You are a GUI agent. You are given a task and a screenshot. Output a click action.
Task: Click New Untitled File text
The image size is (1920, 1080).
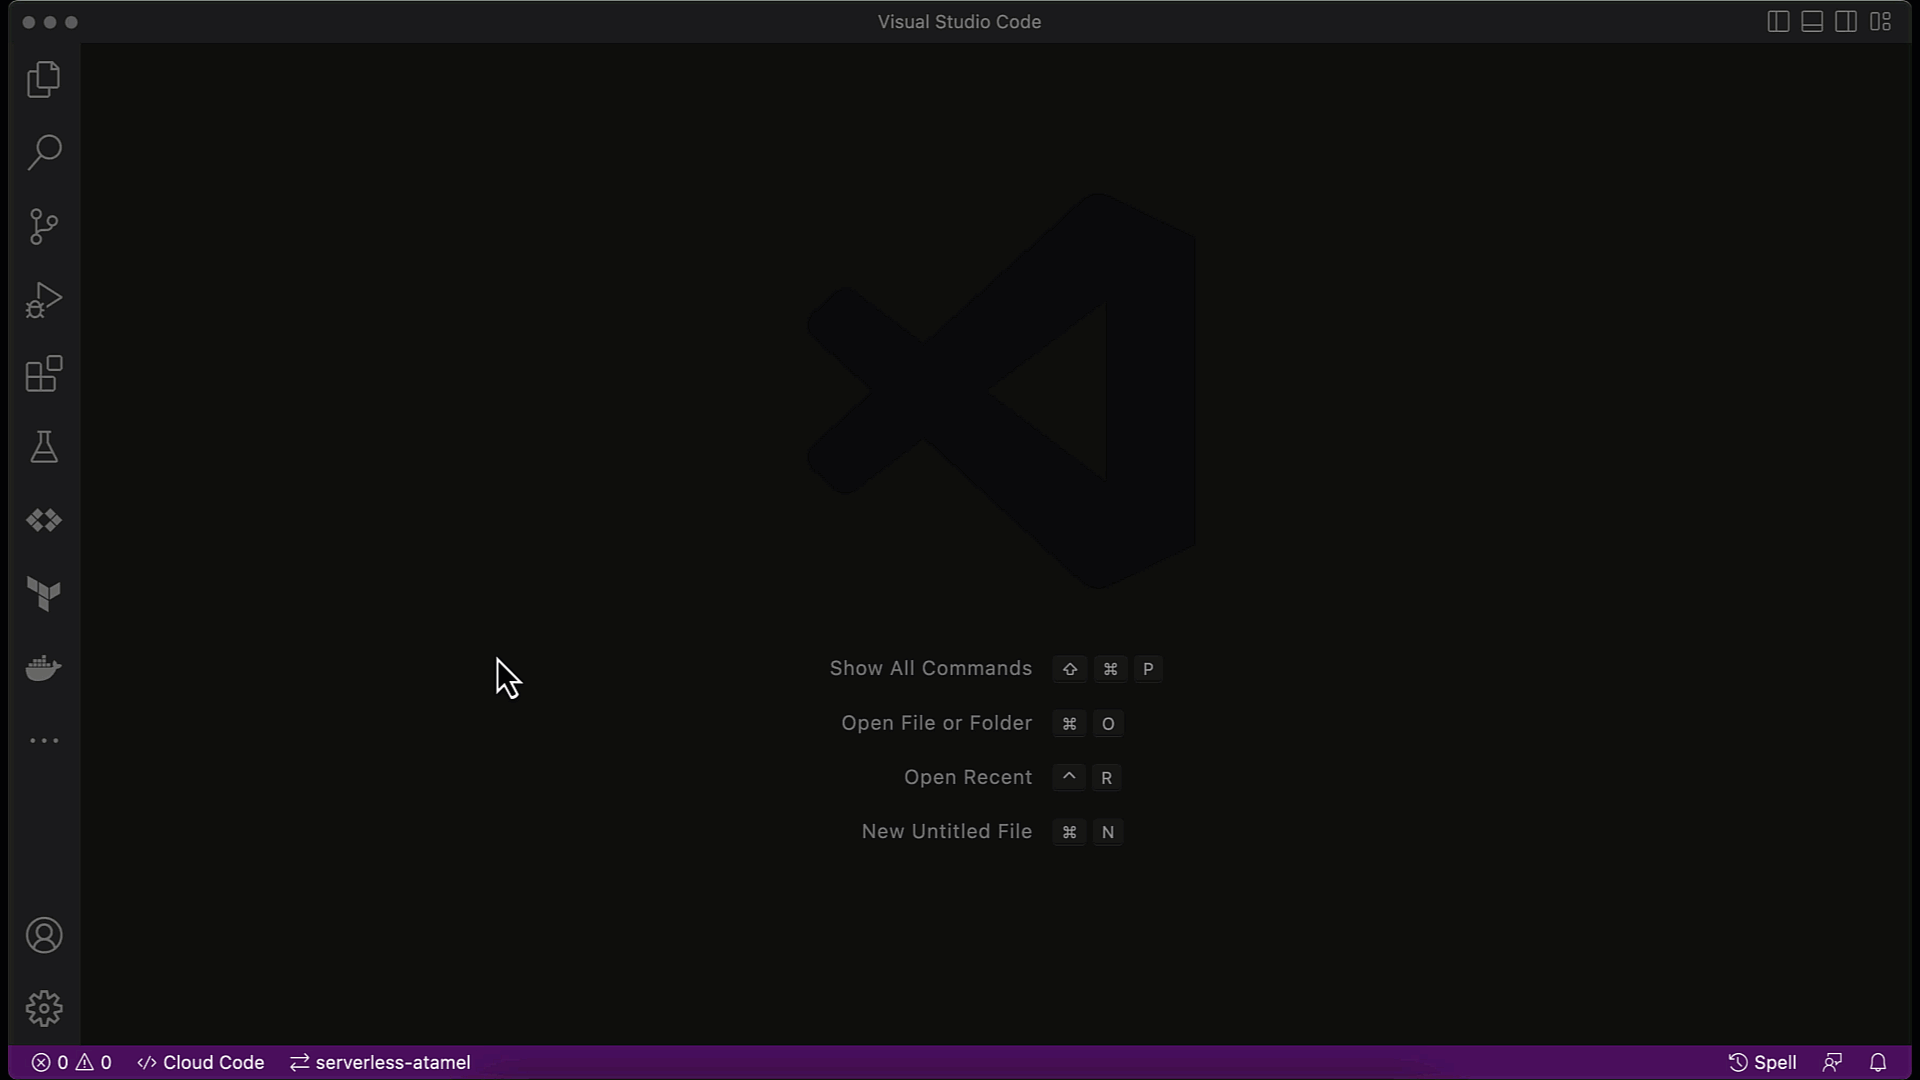pyautogui.click(x=946, y=832)
